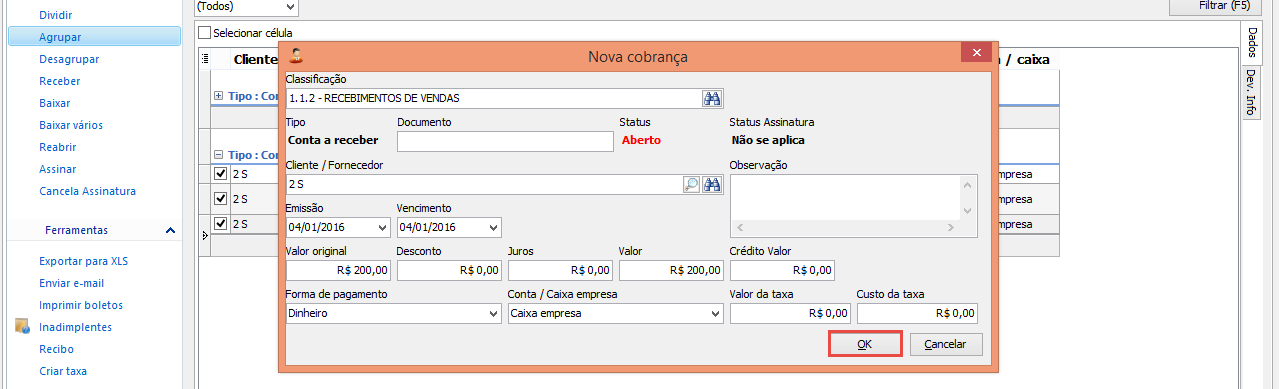Viewport: 1279px width, 389px height.
Task: Select Baixar vários in sidebar
Action: (70, 125)
